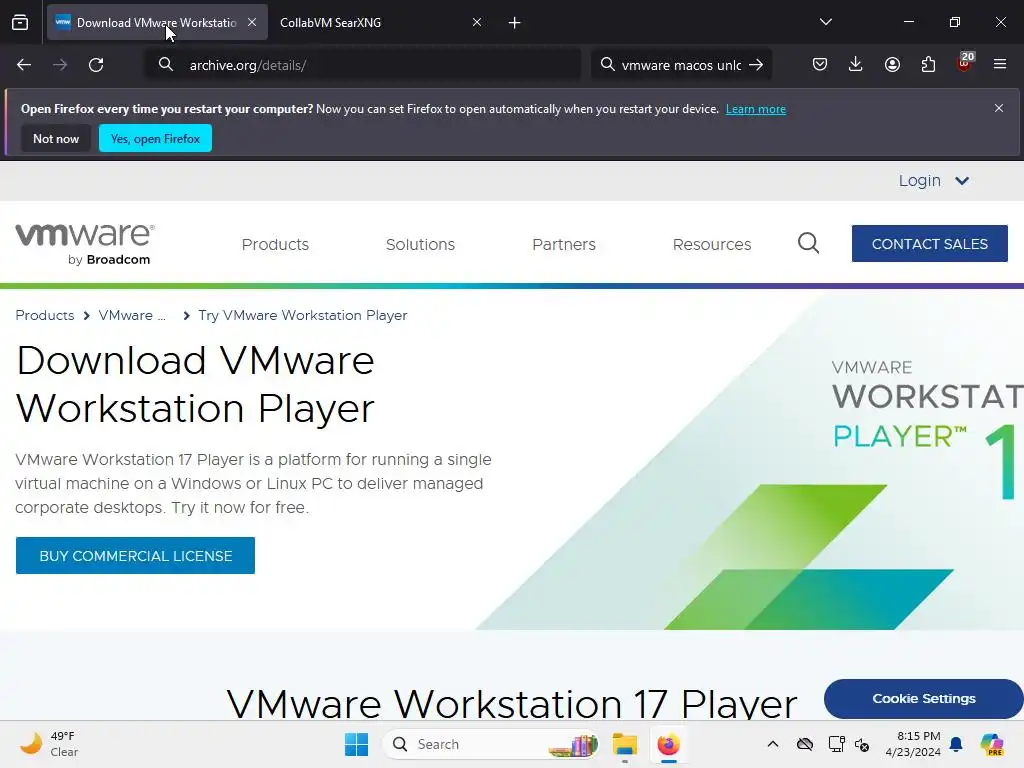
Task: Open Save to Pocket icon
Action: click(x=820, y=65)
